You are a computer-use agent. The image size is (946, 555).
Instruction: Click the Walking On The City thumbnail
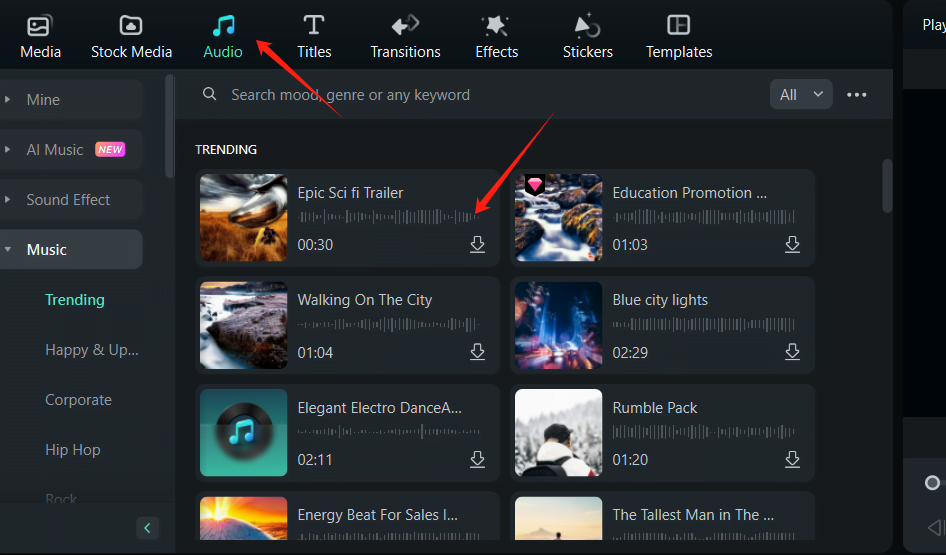point(244,325)
